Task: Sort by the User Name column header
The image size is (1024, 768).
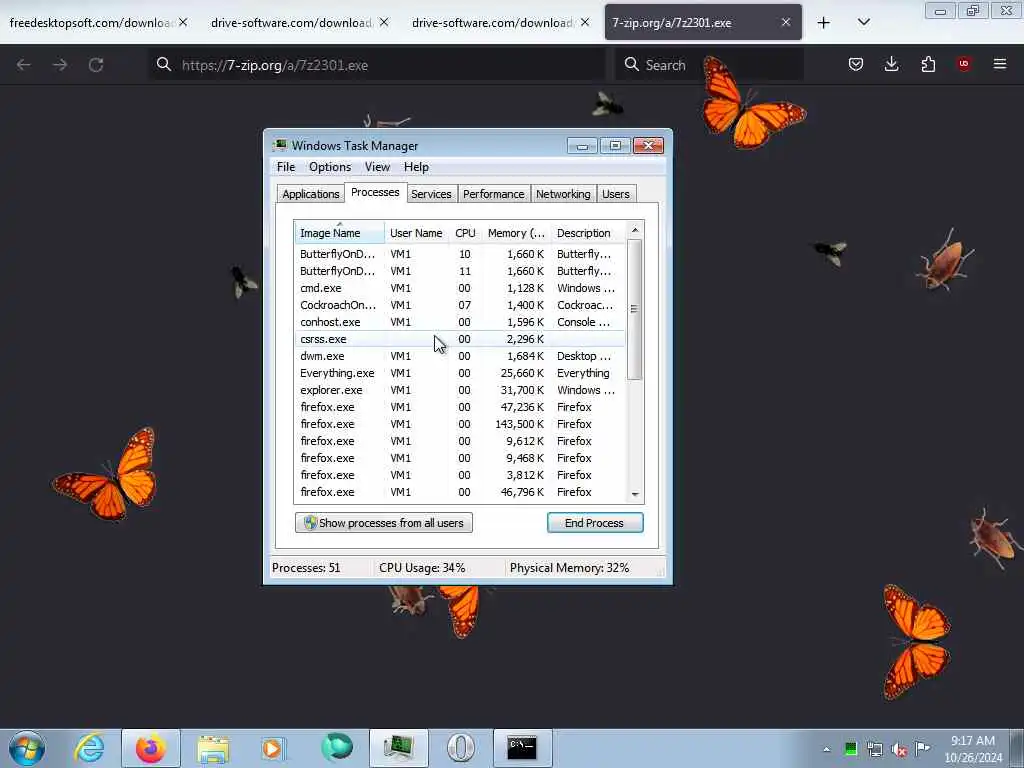Action: 416,233
